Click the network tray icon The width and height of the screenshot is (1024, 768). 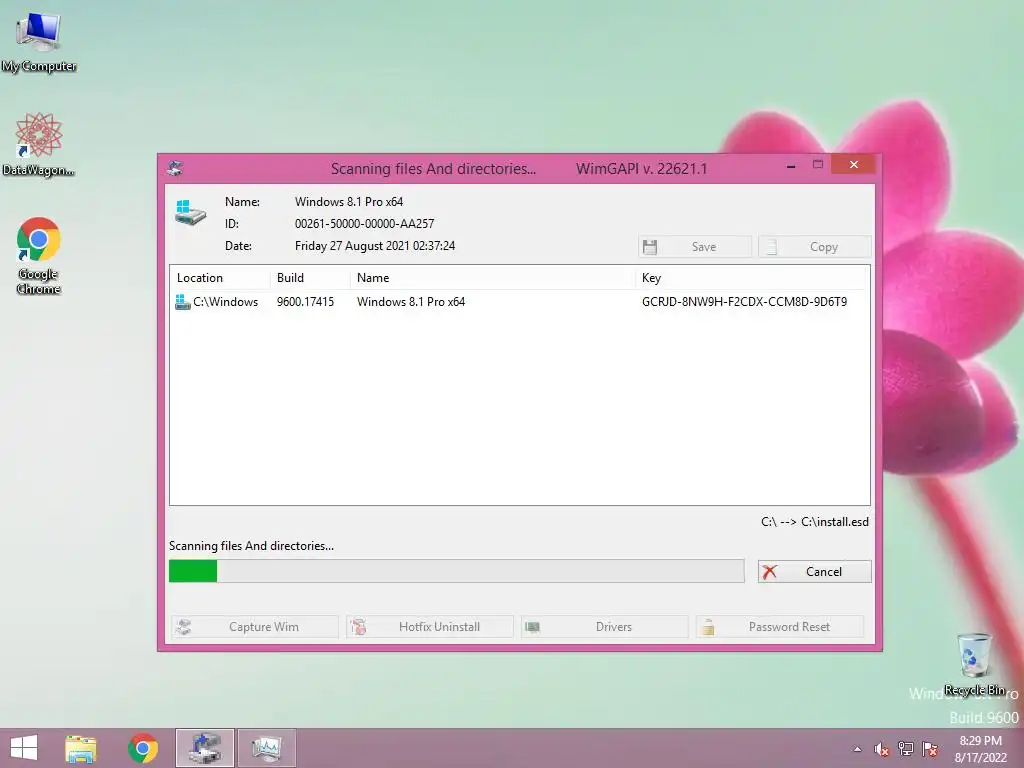click(x=905, y=749)
